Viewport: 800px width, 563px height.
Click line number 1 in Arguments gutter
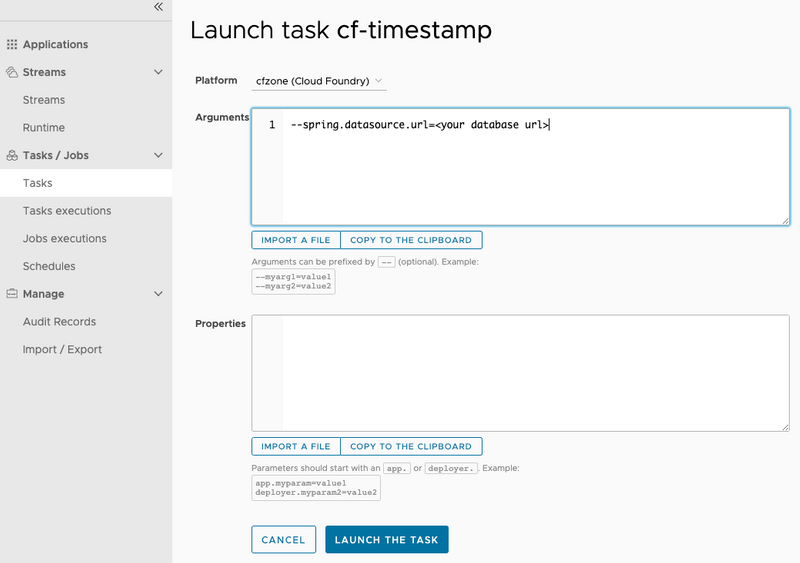pos(272,125)
